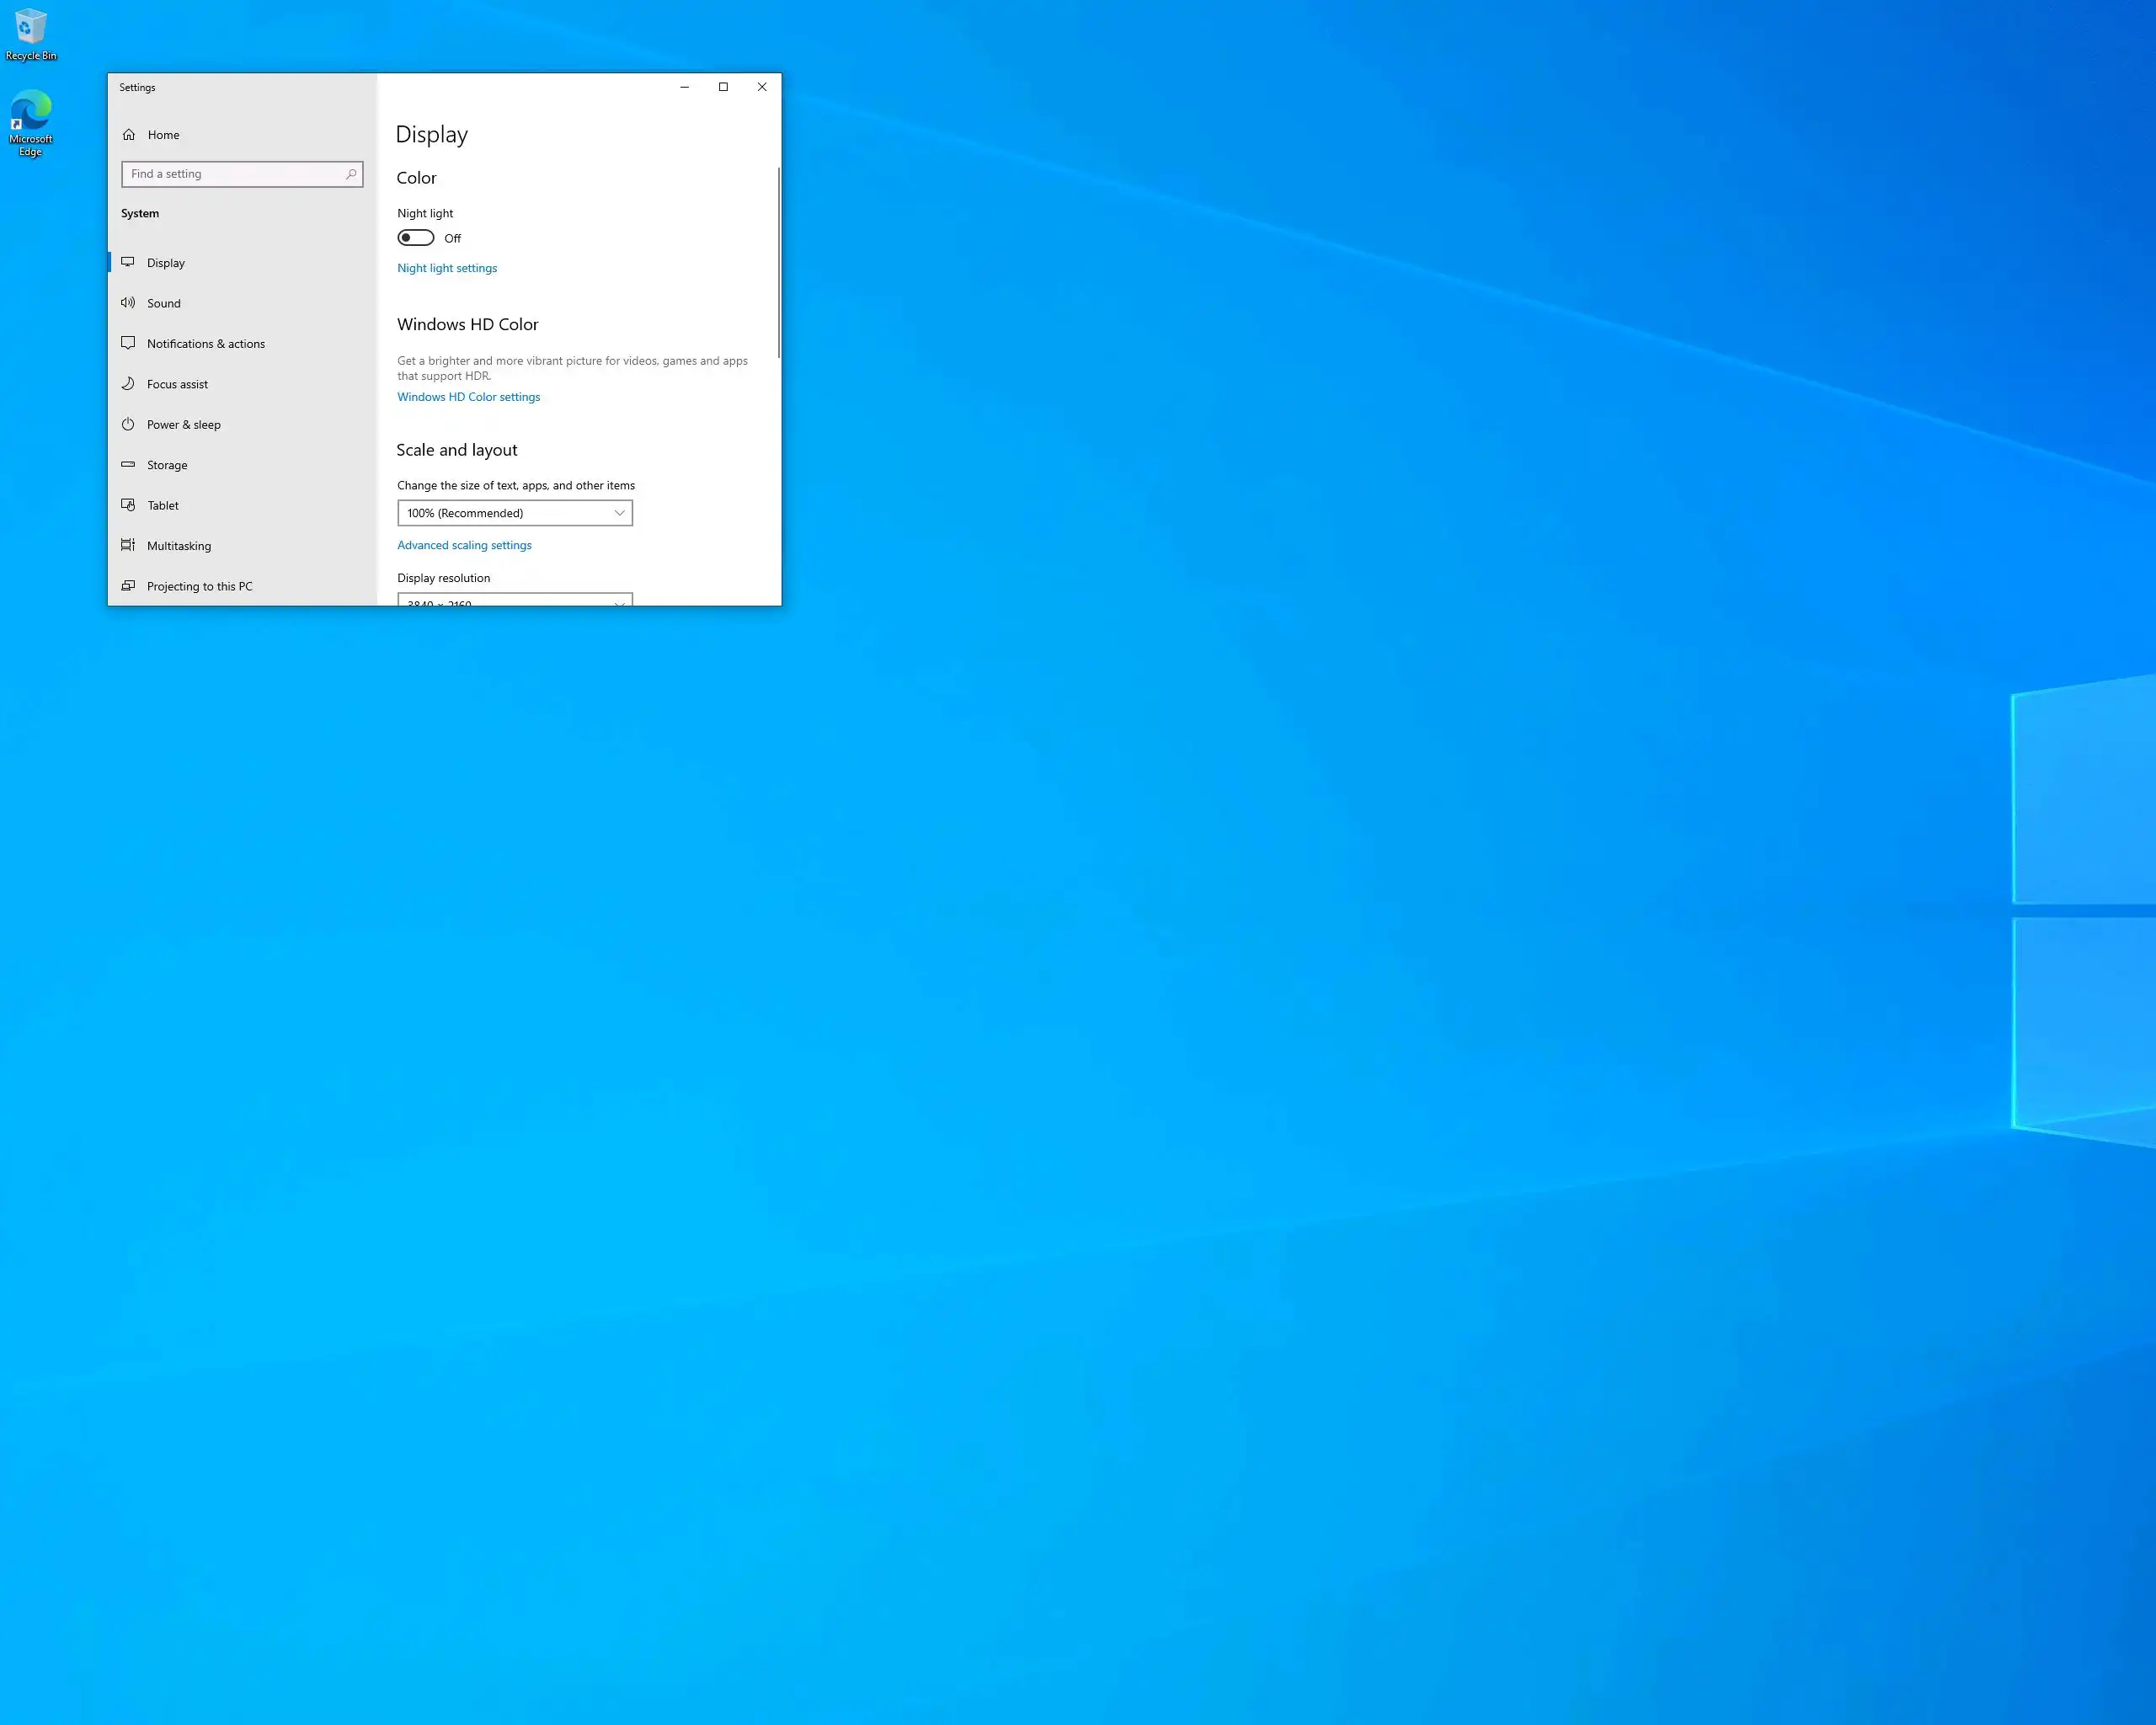Select the Microsoft Edge desktop shortcut
Screen dimensions: 2156x1725
tap(30, 112)
